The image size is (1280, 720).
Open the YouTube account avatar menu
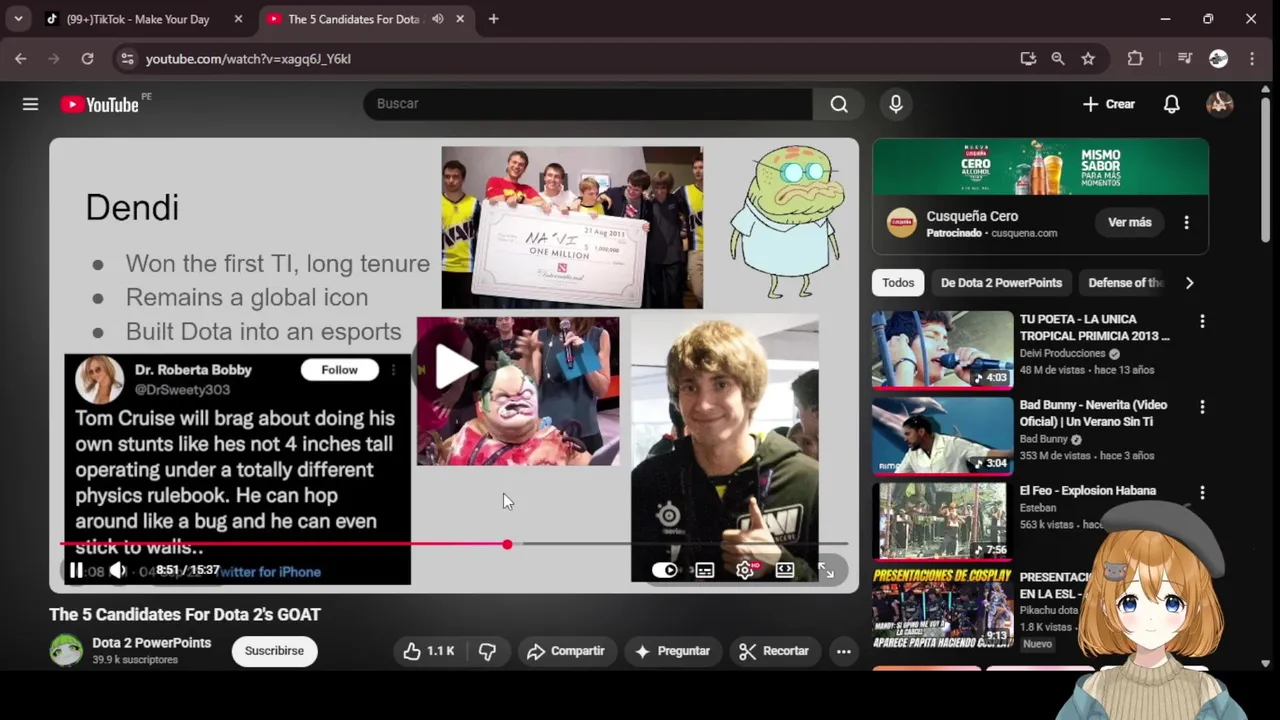tap(1219, 104)
